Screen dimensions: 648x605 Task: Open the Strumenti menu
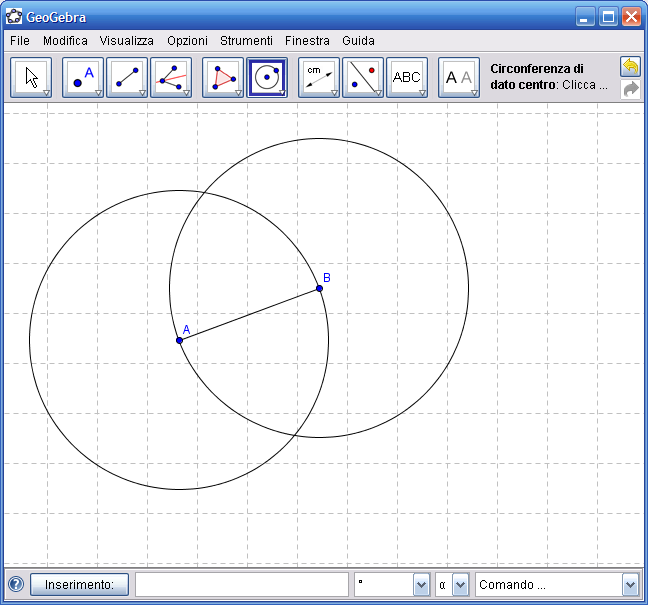pyautogui.click(x=246, y=40)
